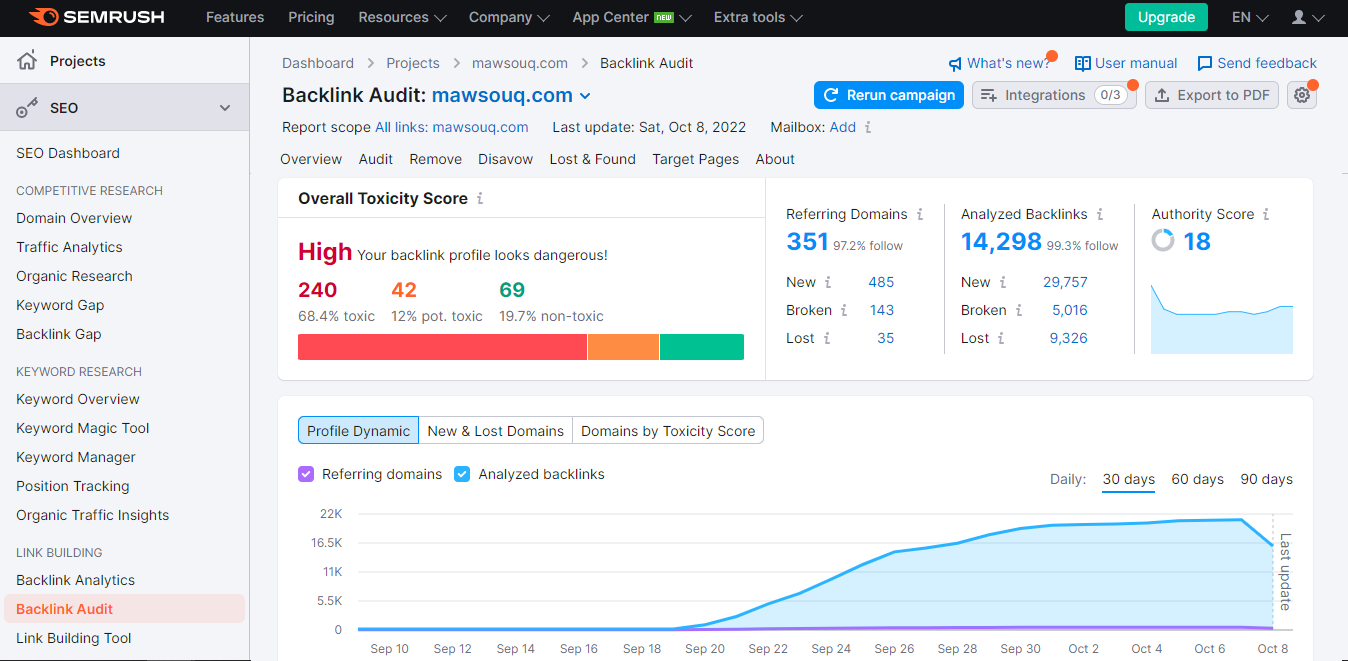
Task: Open the Projects home icon
Action: click(x=27, y=61)
